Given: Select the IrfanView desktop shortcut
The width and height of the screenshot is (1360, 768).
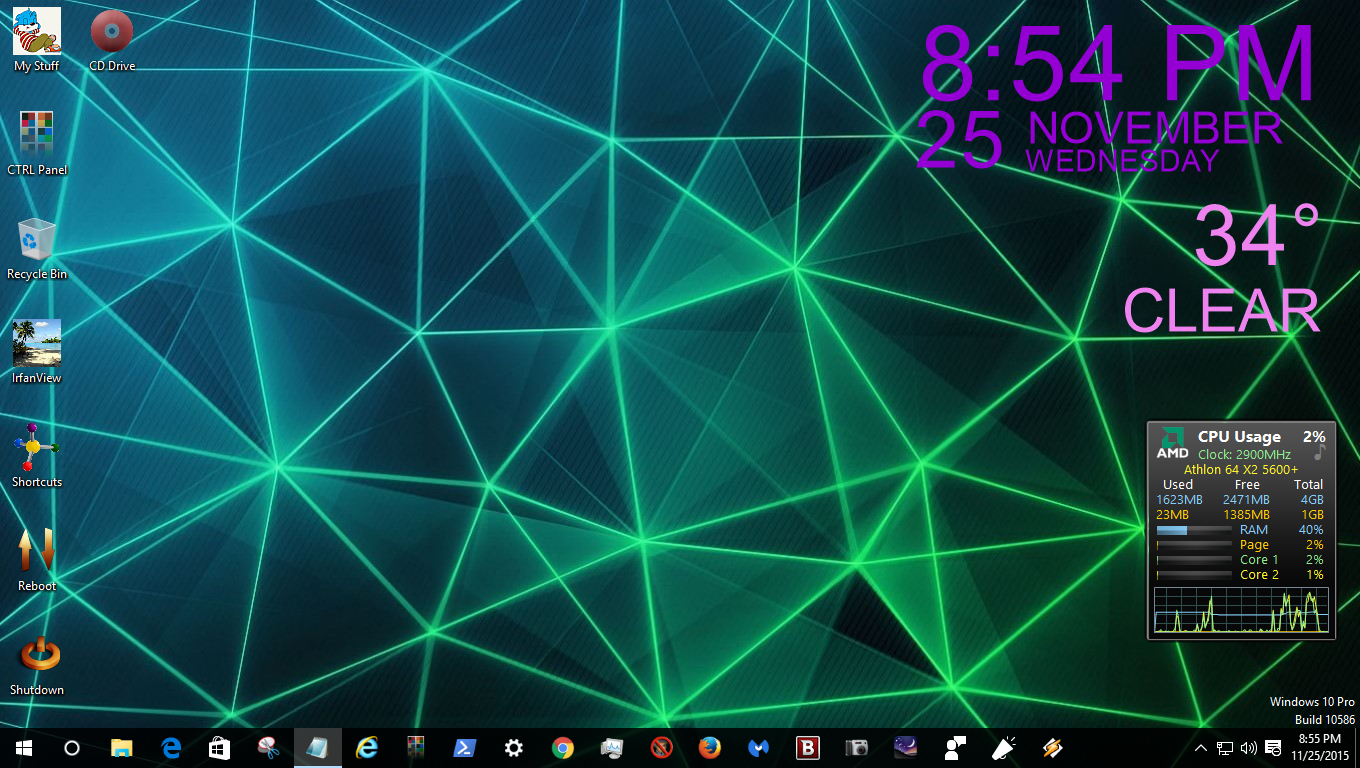Looking at the screenshot, I should (37, 351).
